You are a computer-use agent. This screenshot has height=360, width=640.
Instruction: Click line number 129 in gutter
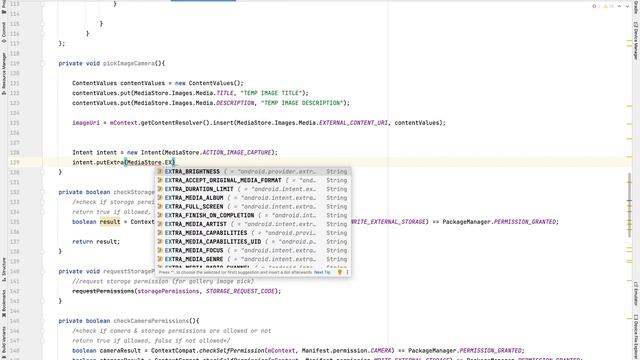coord(15,162)
